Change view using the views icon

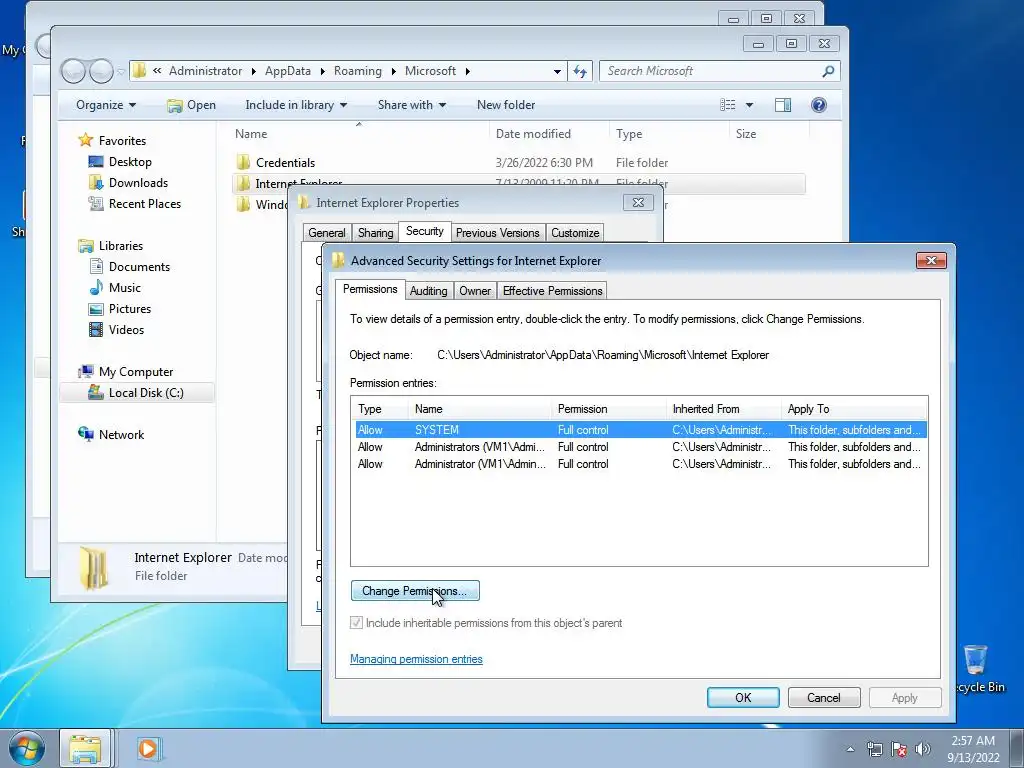(728, 105)
